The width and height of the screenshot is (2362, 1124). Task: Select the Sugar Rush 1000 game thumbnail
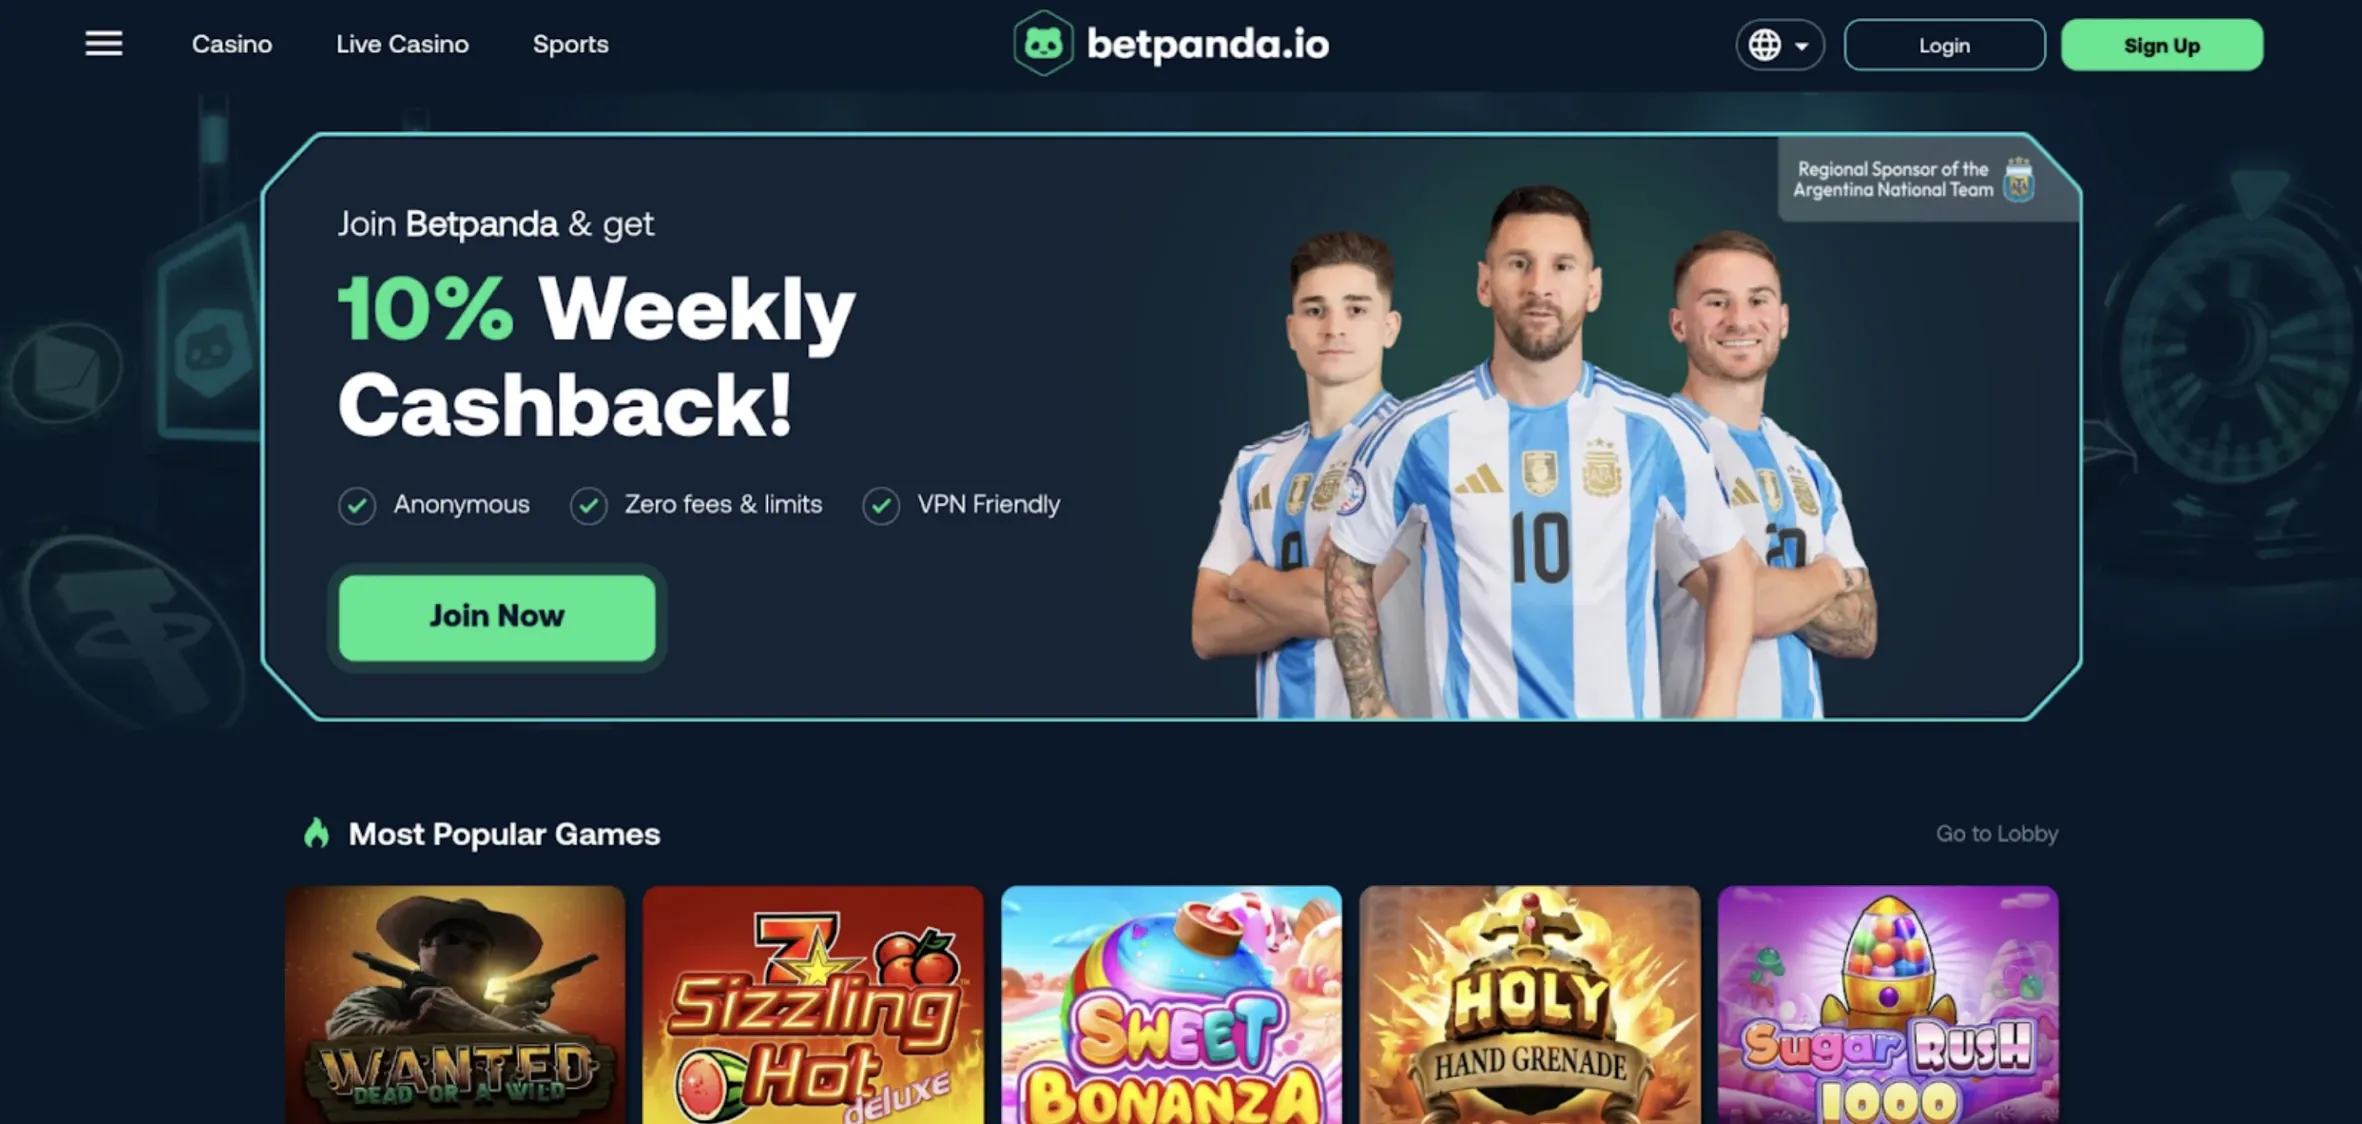pos(1888,1005)
